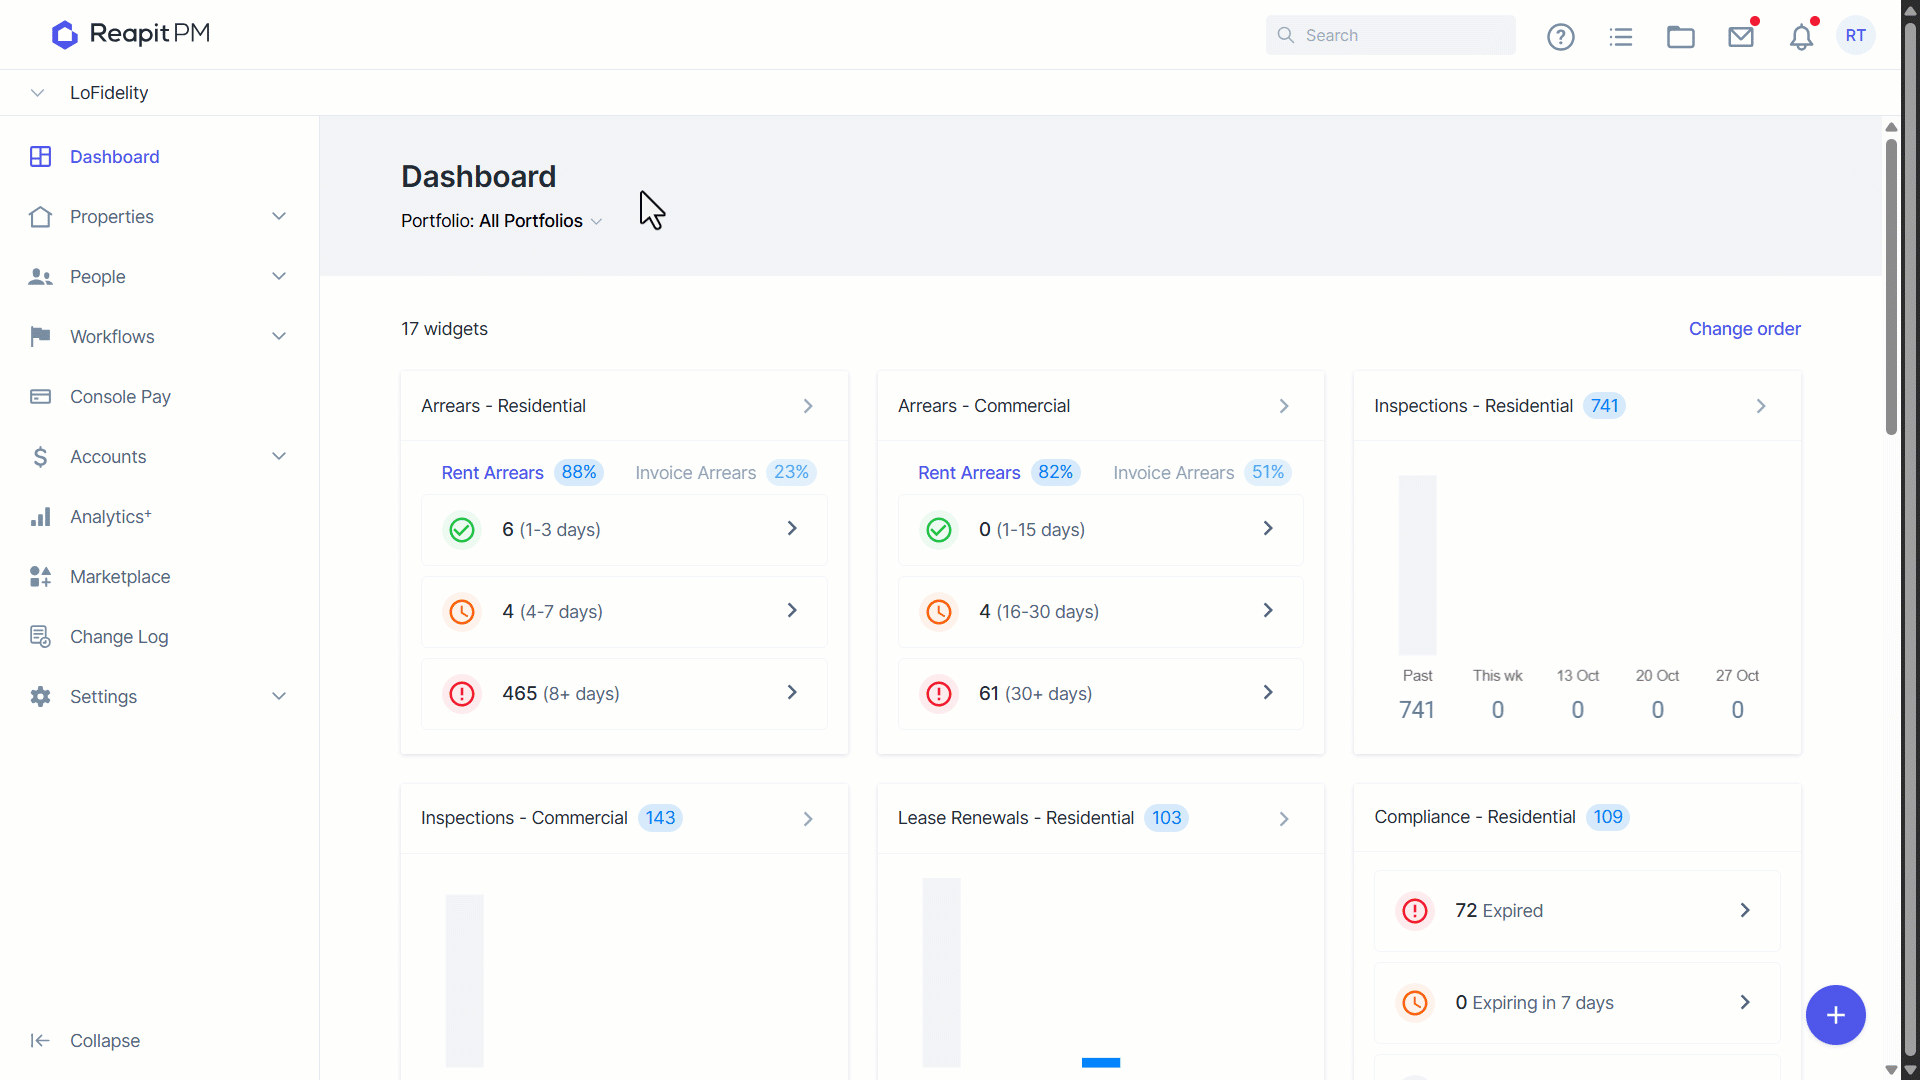Select the Commercial Invoice Arrears 51% tab
This screenshot has height=1080, width=1920.
pyautogui.click(x=1202, y=472)
